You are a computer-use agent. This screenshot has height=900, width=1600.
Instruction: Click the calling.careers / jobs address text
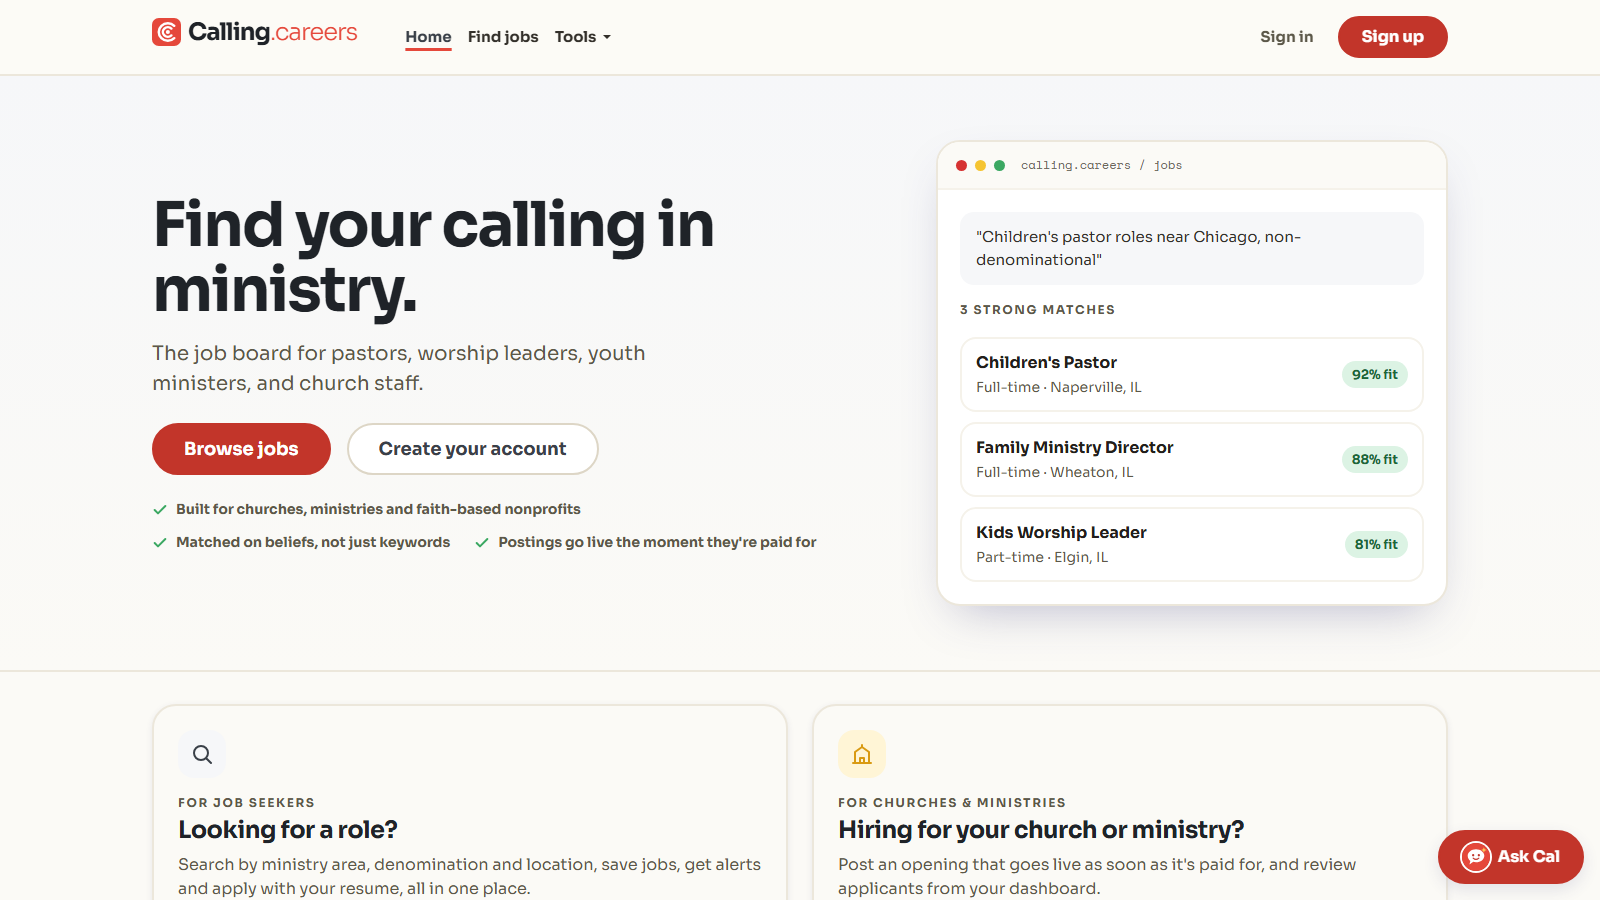tap(1101, 166)
